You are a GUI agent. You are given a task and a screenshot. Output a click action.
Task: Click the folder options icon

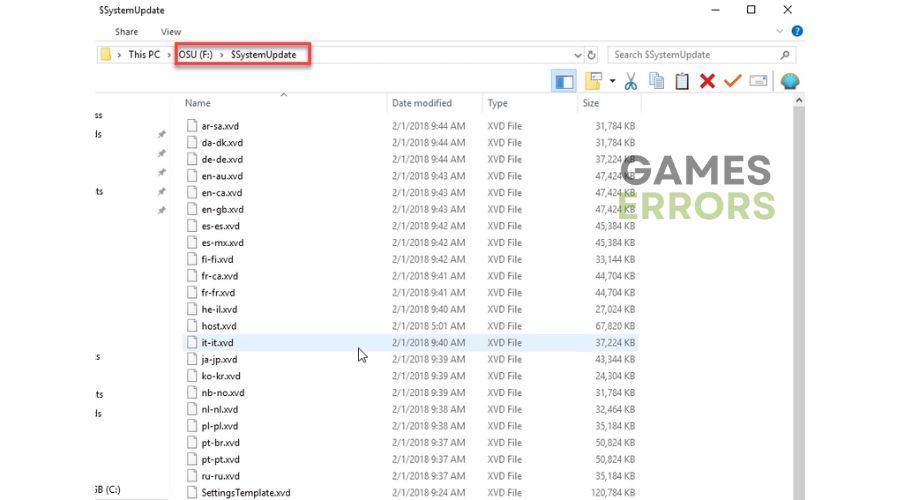click(593, 81)
